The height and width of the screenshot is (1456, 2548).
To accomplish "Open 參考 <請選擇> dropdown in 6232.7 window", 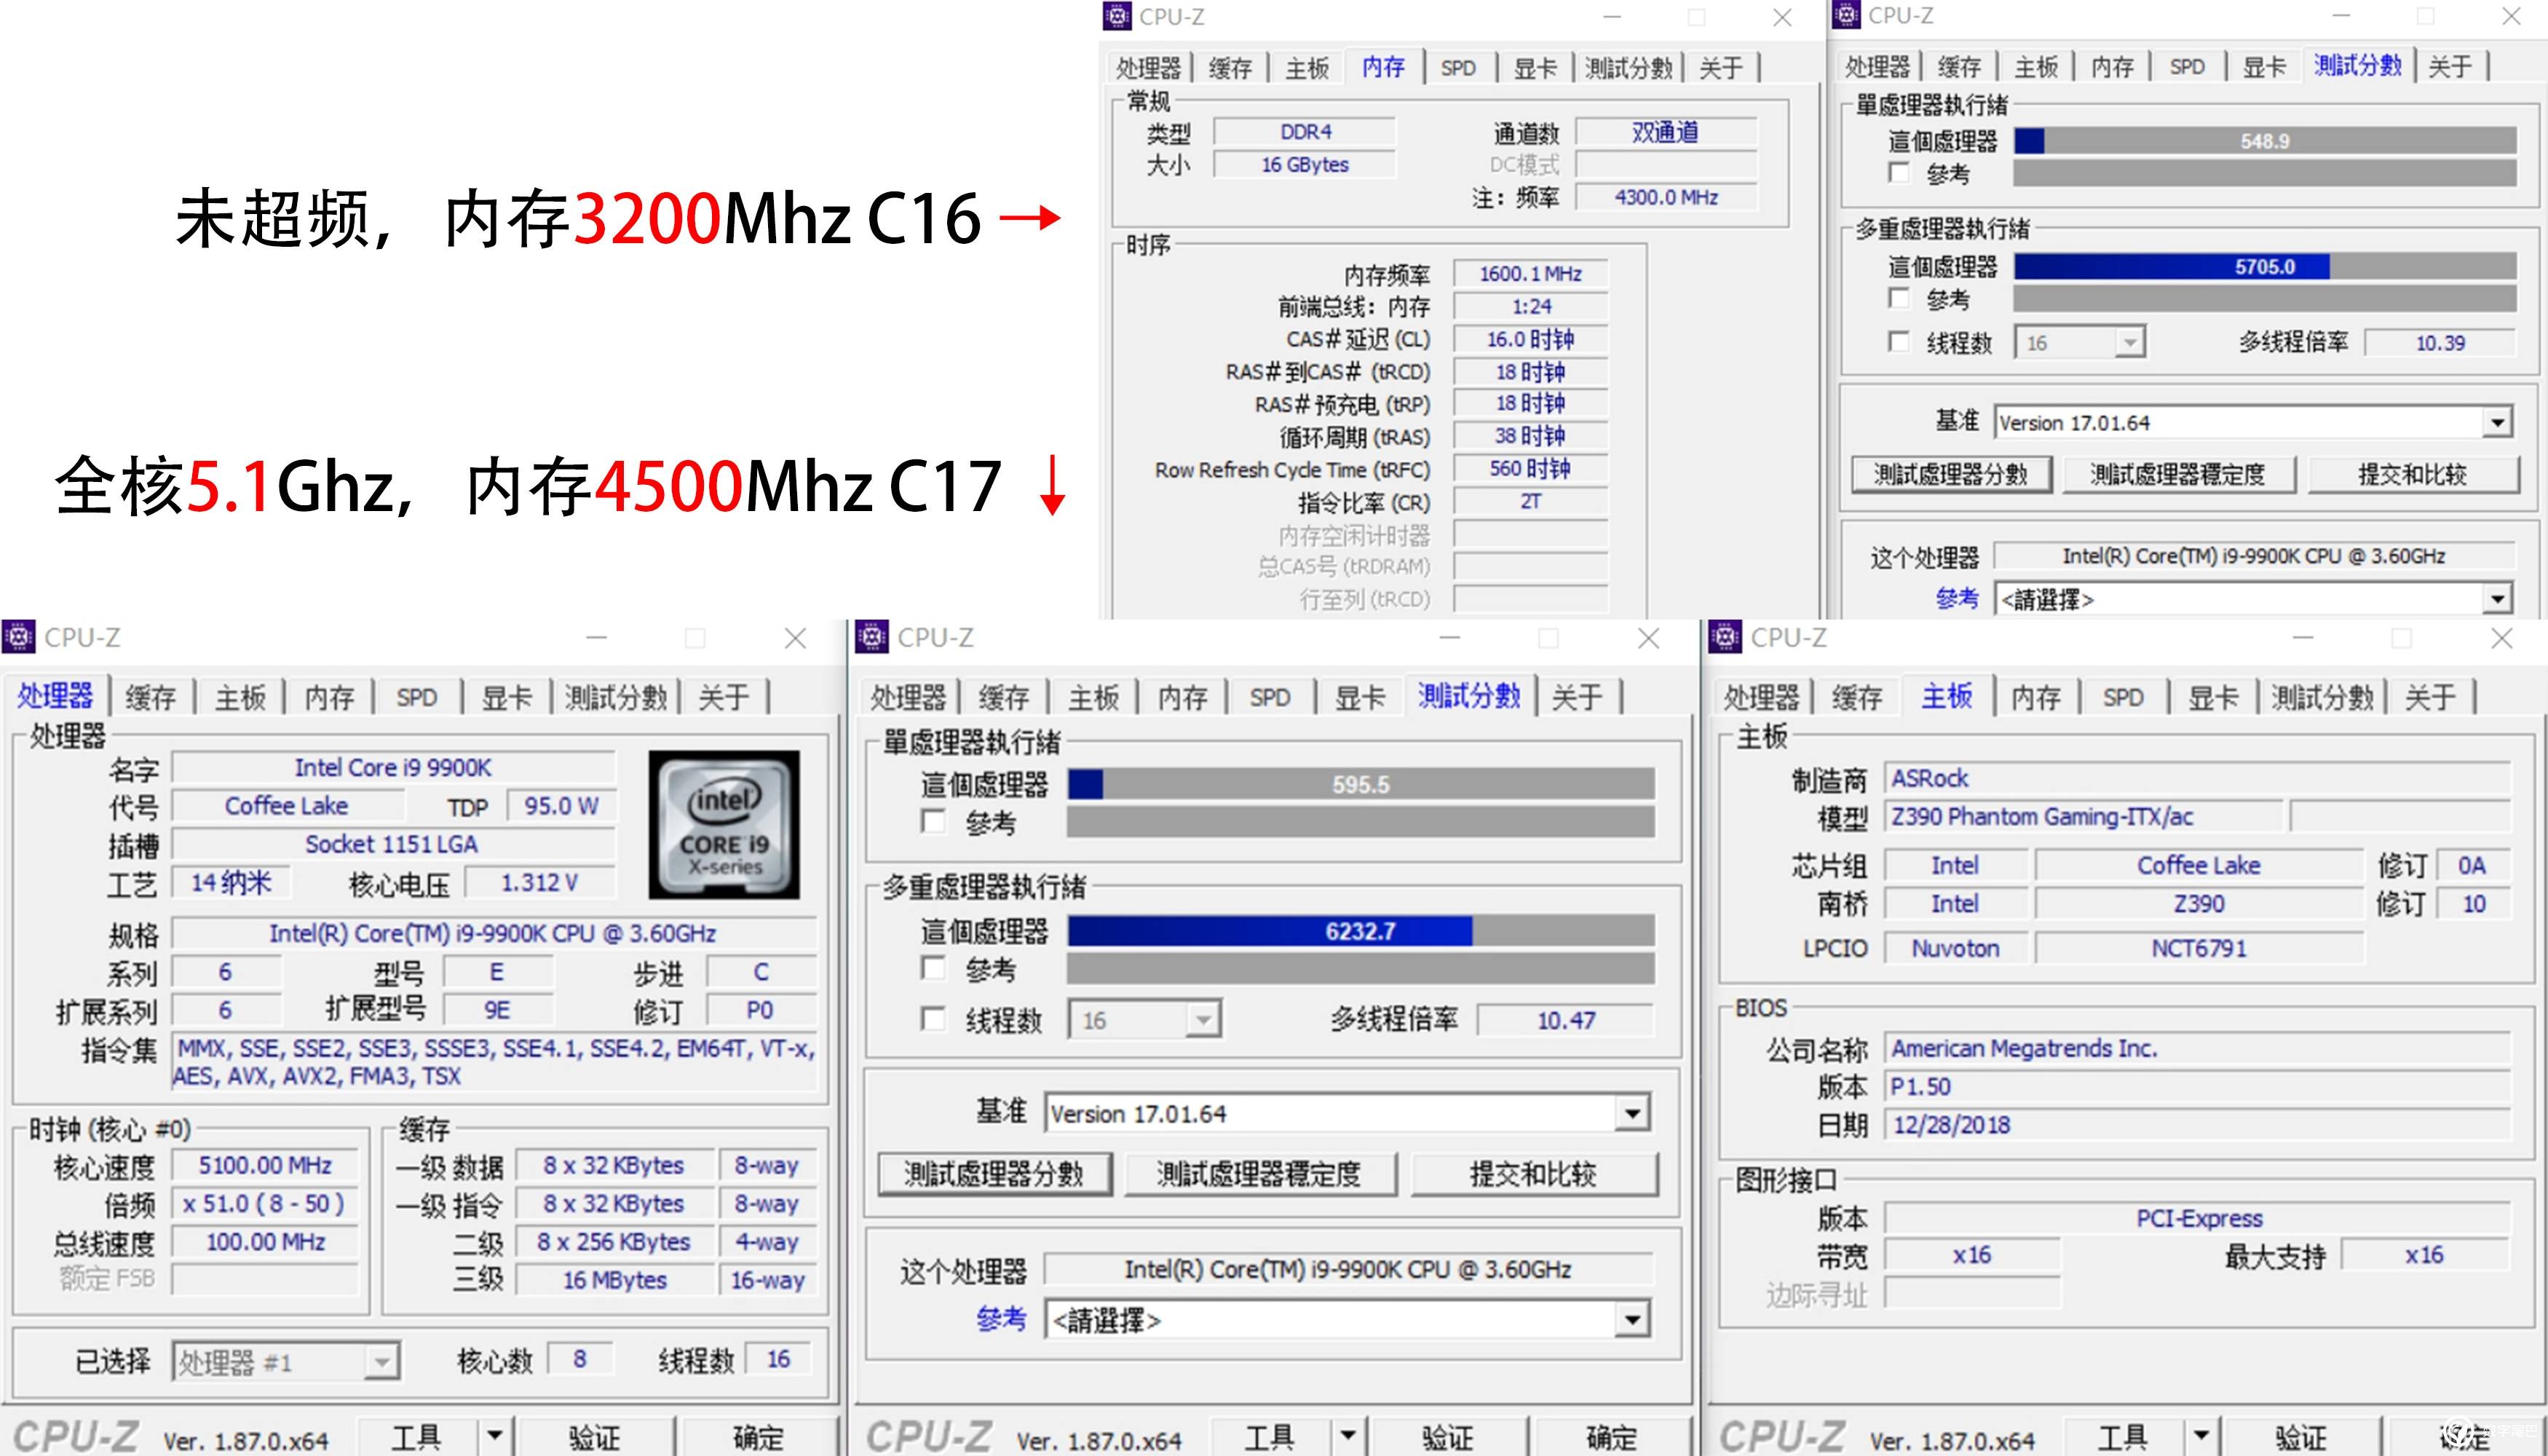I will tap(1632, 1320).
